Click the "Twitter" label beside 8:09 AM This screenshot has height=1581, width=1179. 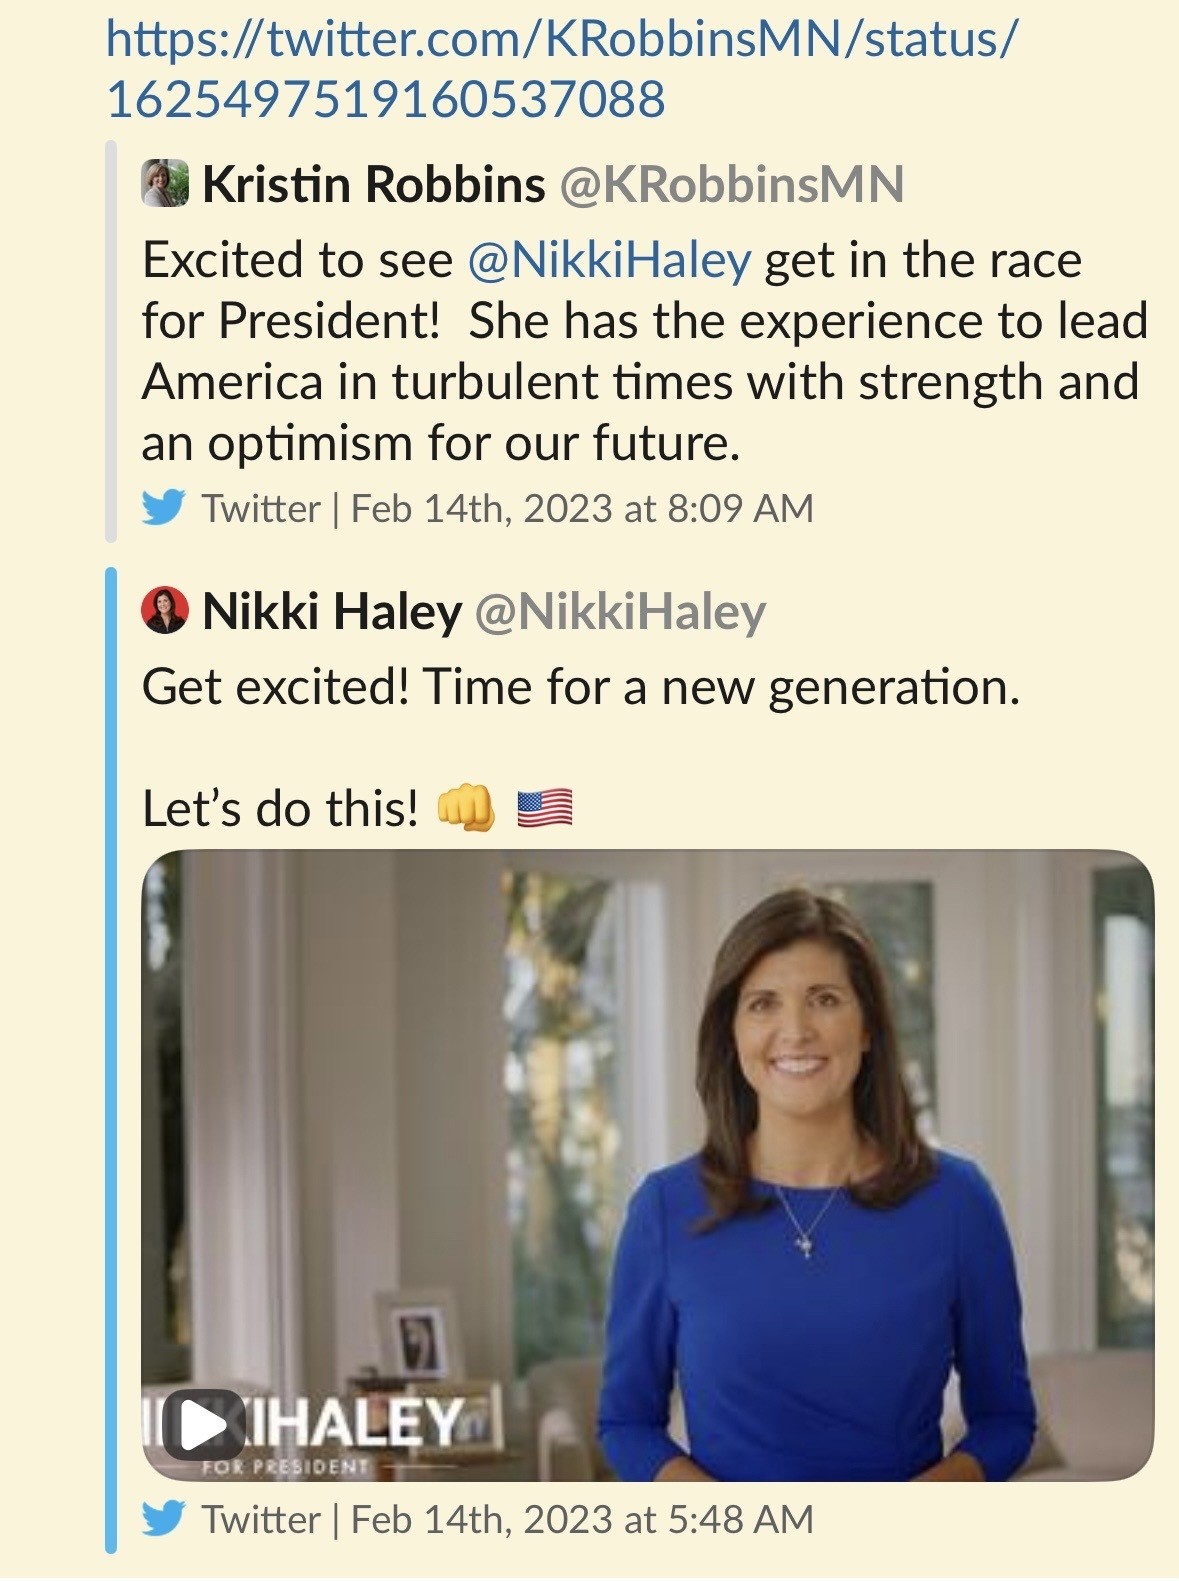pyautogui.click(x=260, y=509)
